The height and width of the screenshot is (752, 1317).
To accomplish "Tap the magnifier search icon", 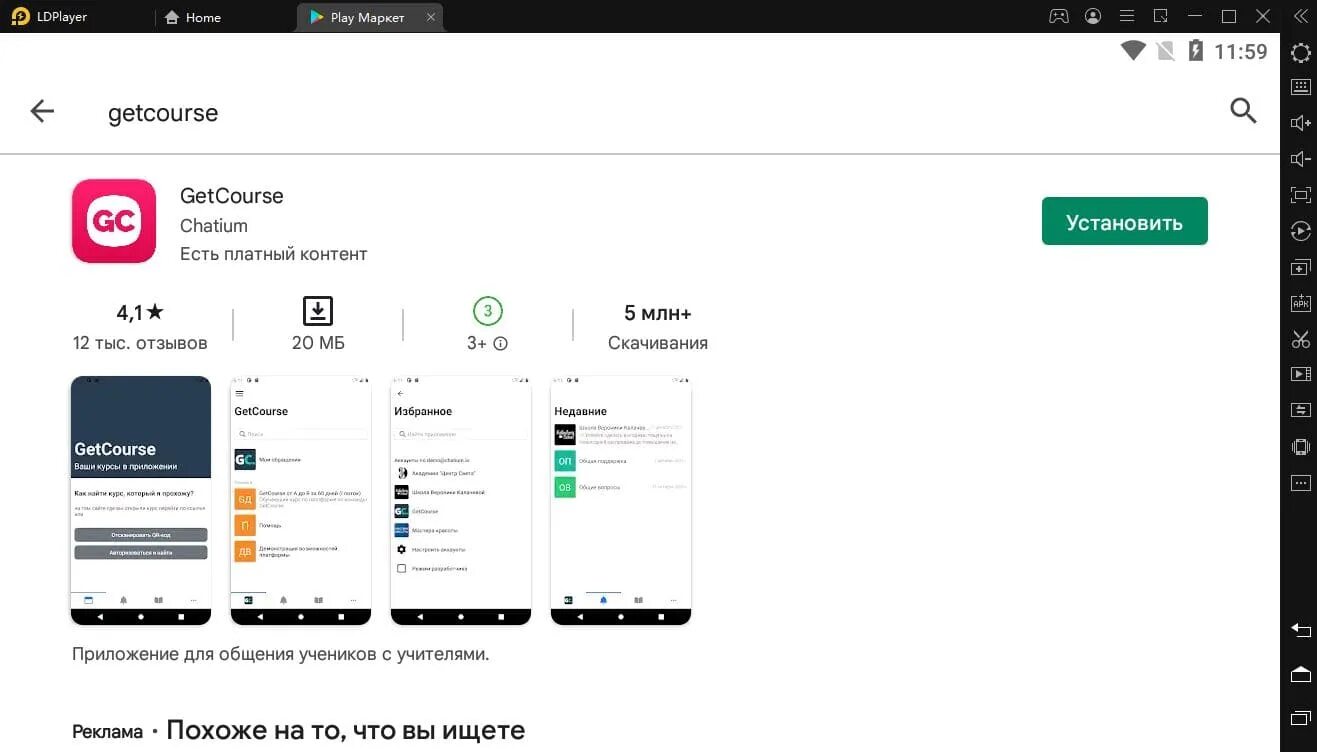I will coord(1243,111).
